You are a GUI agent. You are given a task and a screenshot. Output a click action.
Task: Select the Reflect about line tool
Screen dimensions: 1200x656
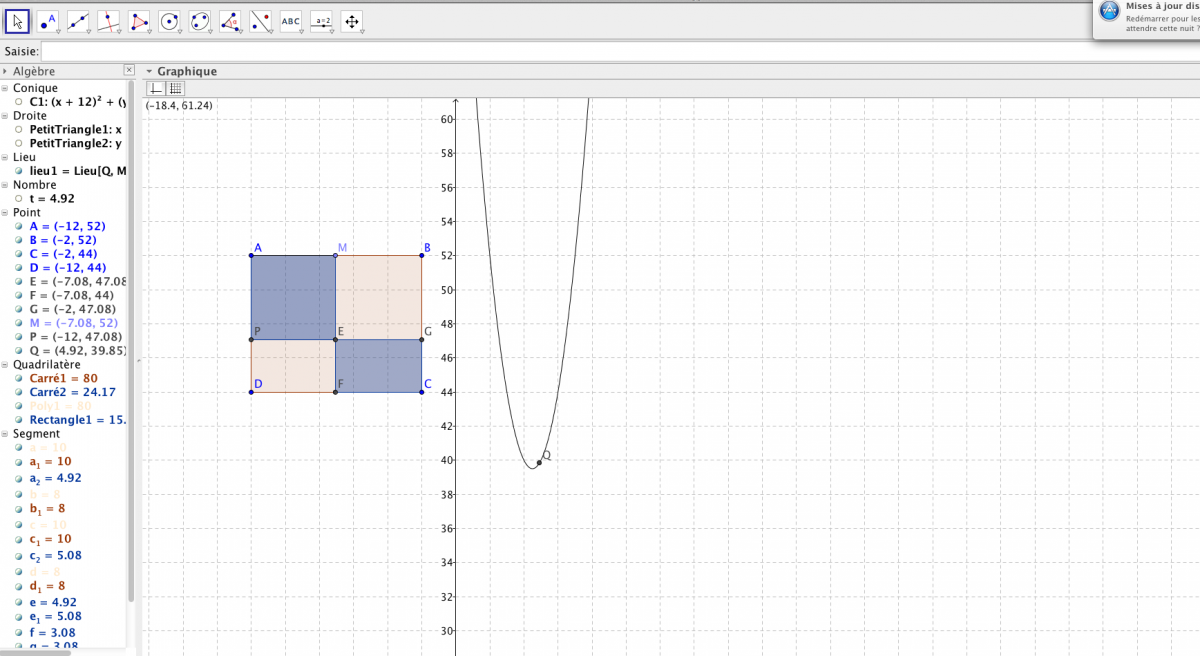(x=260, y=20)
